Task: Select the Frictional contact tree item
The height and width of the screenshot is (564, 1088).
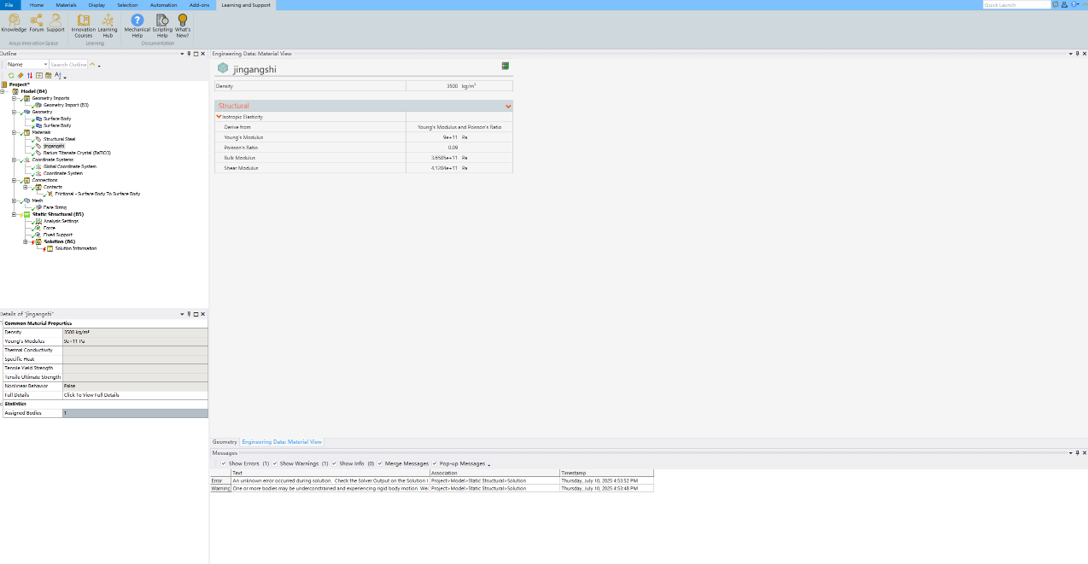Action: pyautogui.click(x=97, y=194)
